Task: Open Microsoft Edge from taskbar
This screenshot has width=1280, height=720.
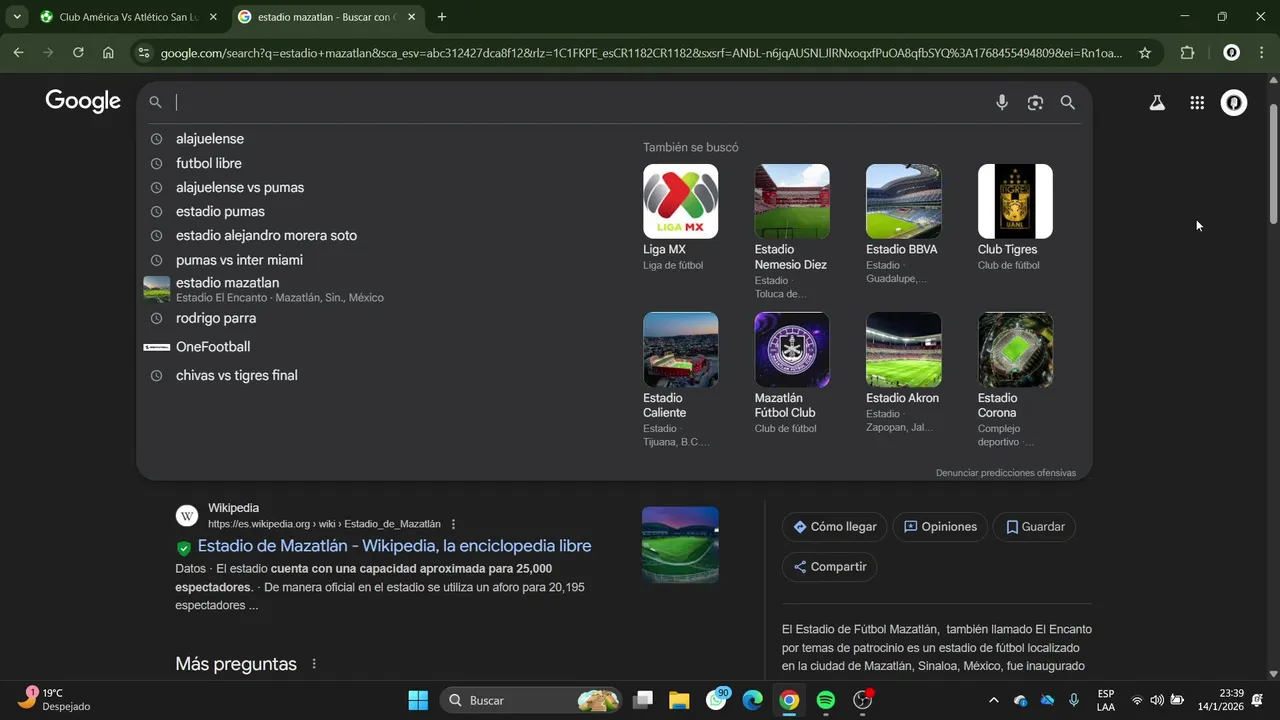Action: point(752,700)
